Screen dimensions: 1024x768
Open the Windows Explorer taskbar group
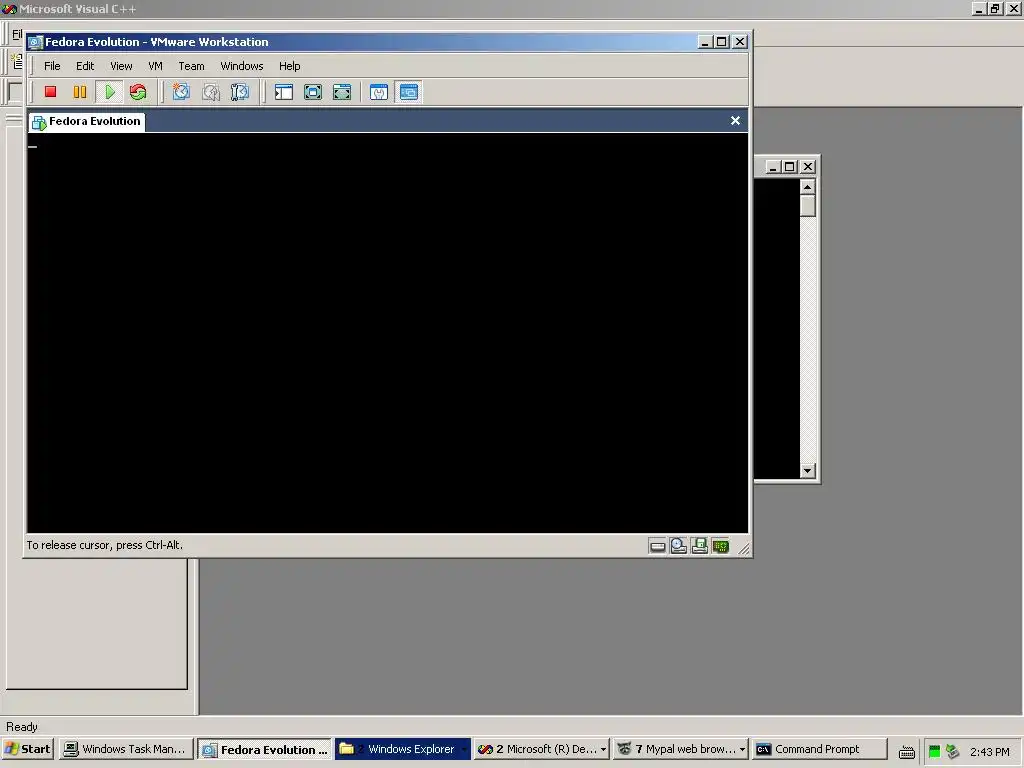point(402,749)
